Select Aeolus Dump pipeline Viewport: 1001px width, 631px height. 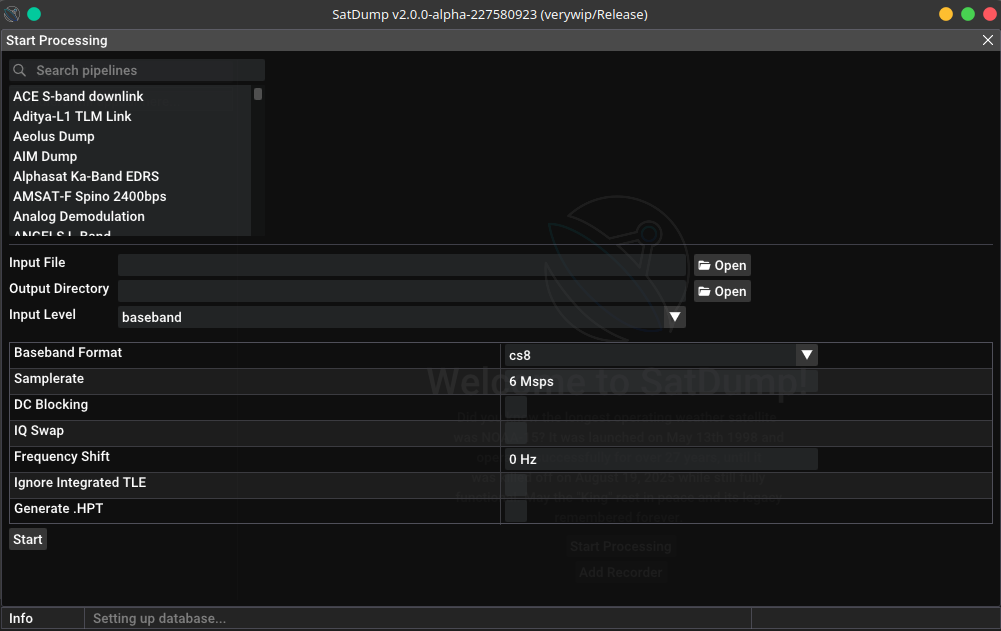tap(130, 136)
